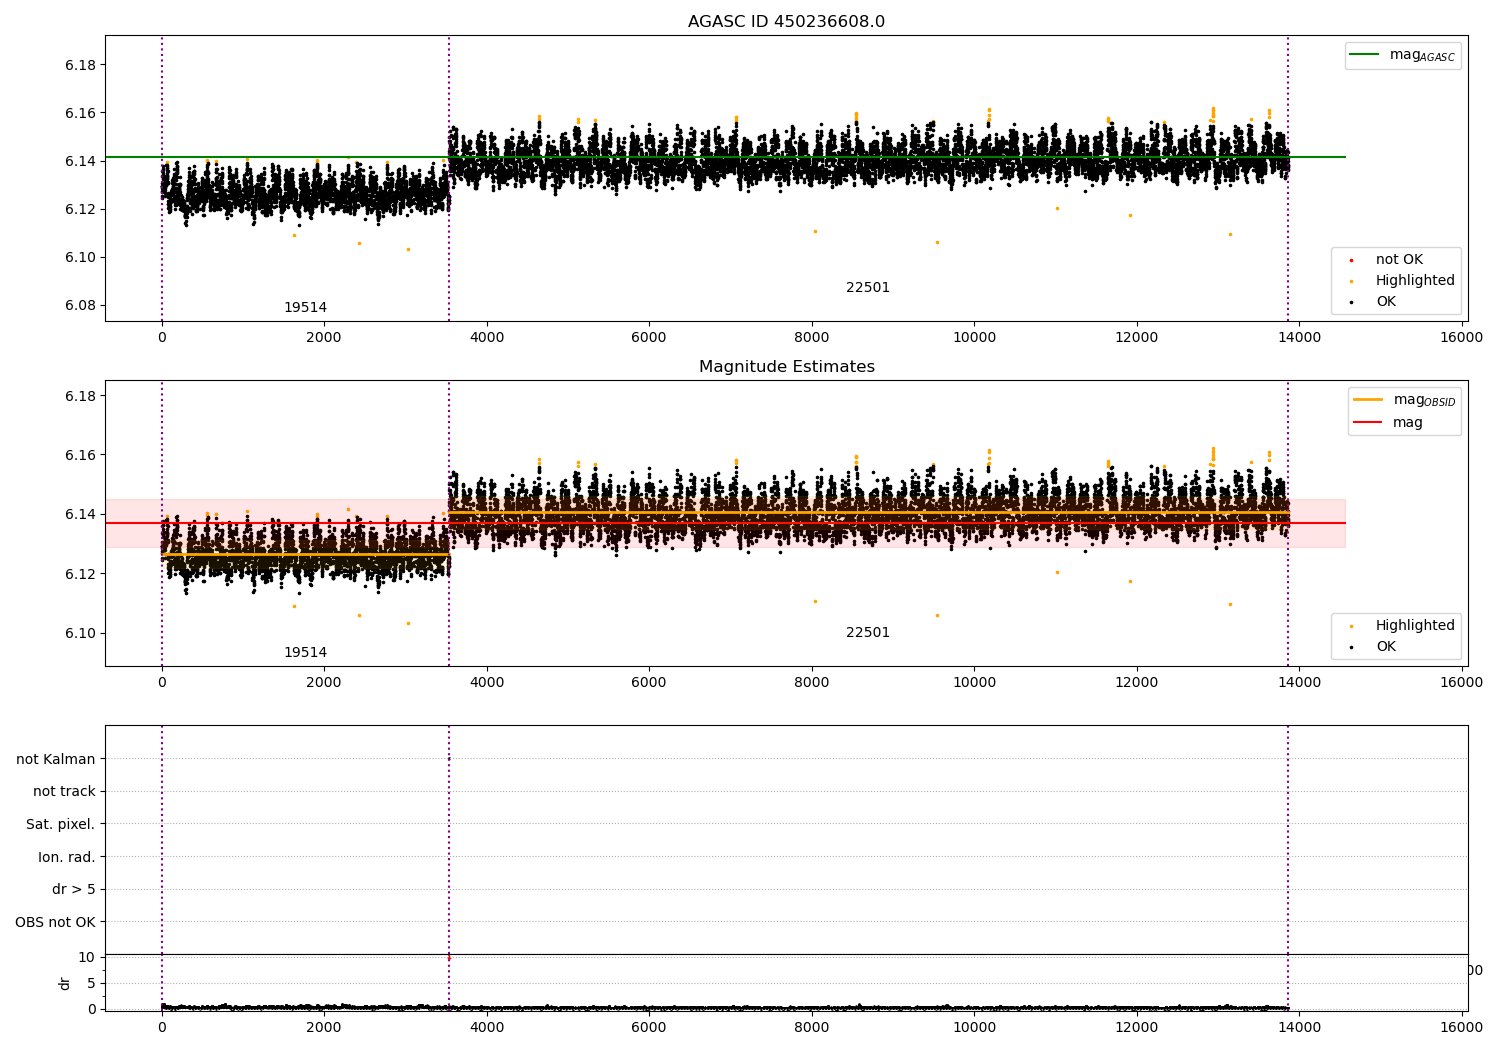Click the 16000 x-tick under the dr plot
Image resolution: width=1500 pixels, height=1050 pixels.
1461,1028
